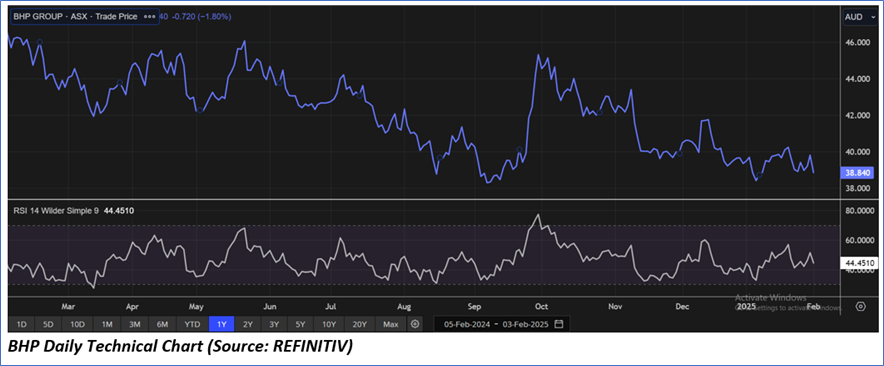The height and width of the screenshot is (366, 884).
Task: Choose the 5Y time range
Action: [x=300, y=324]
